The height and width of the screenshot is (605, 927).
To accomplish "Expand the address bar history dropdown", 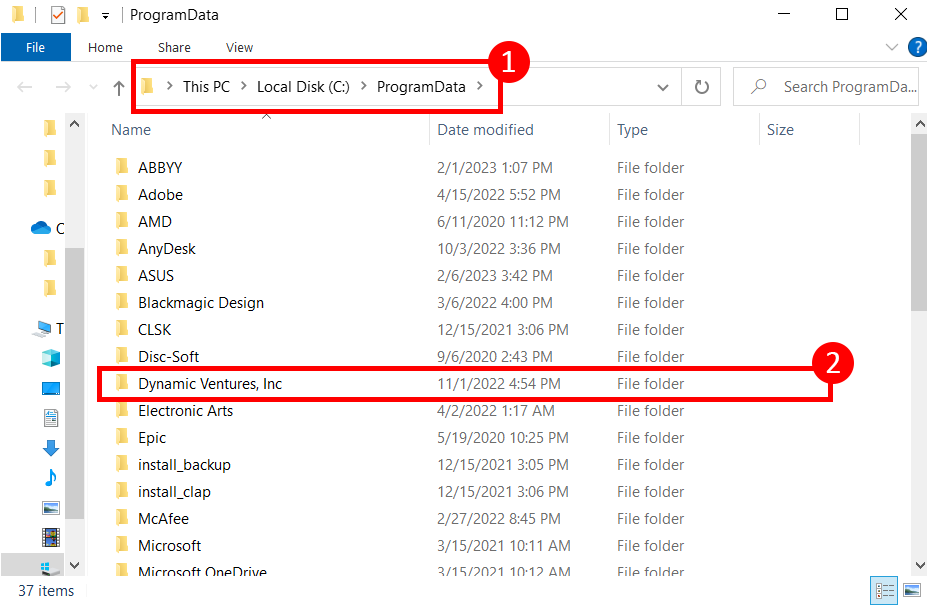I will [x=662, y=87].
